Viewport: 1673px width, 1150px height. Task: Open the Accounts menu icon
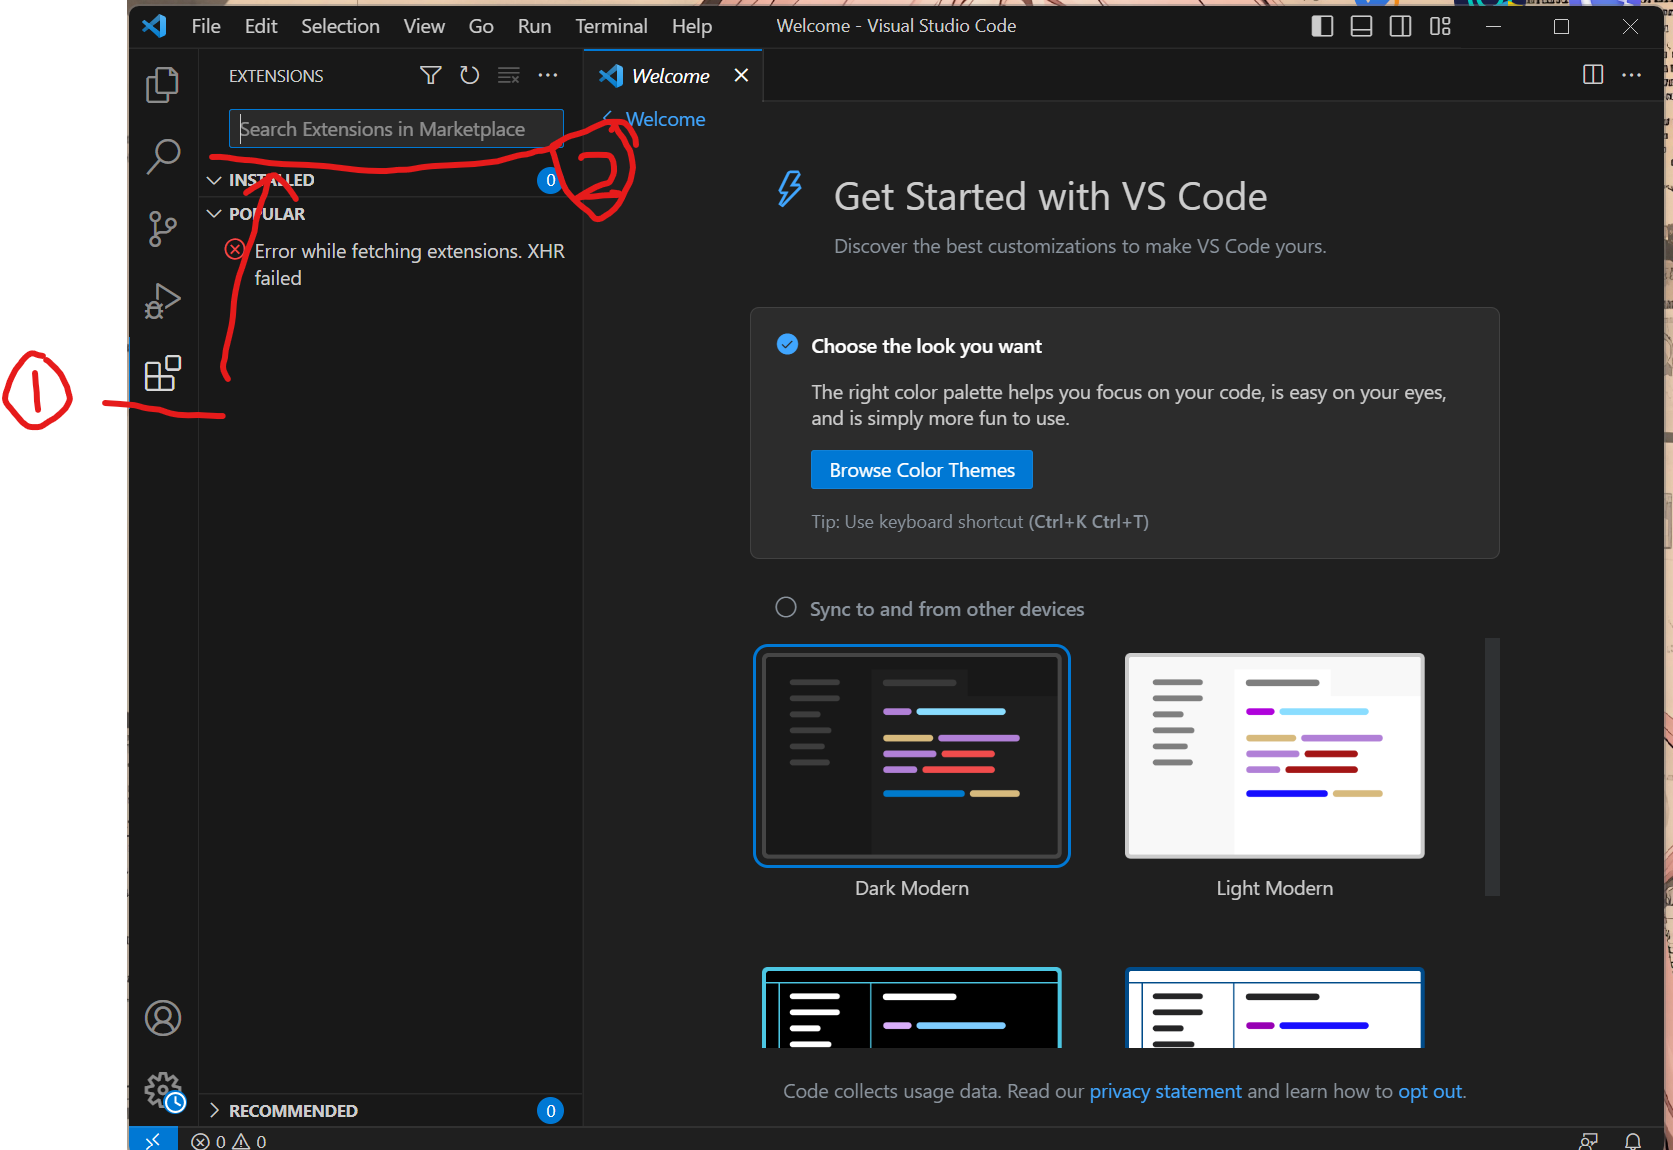pos(162,1018)
